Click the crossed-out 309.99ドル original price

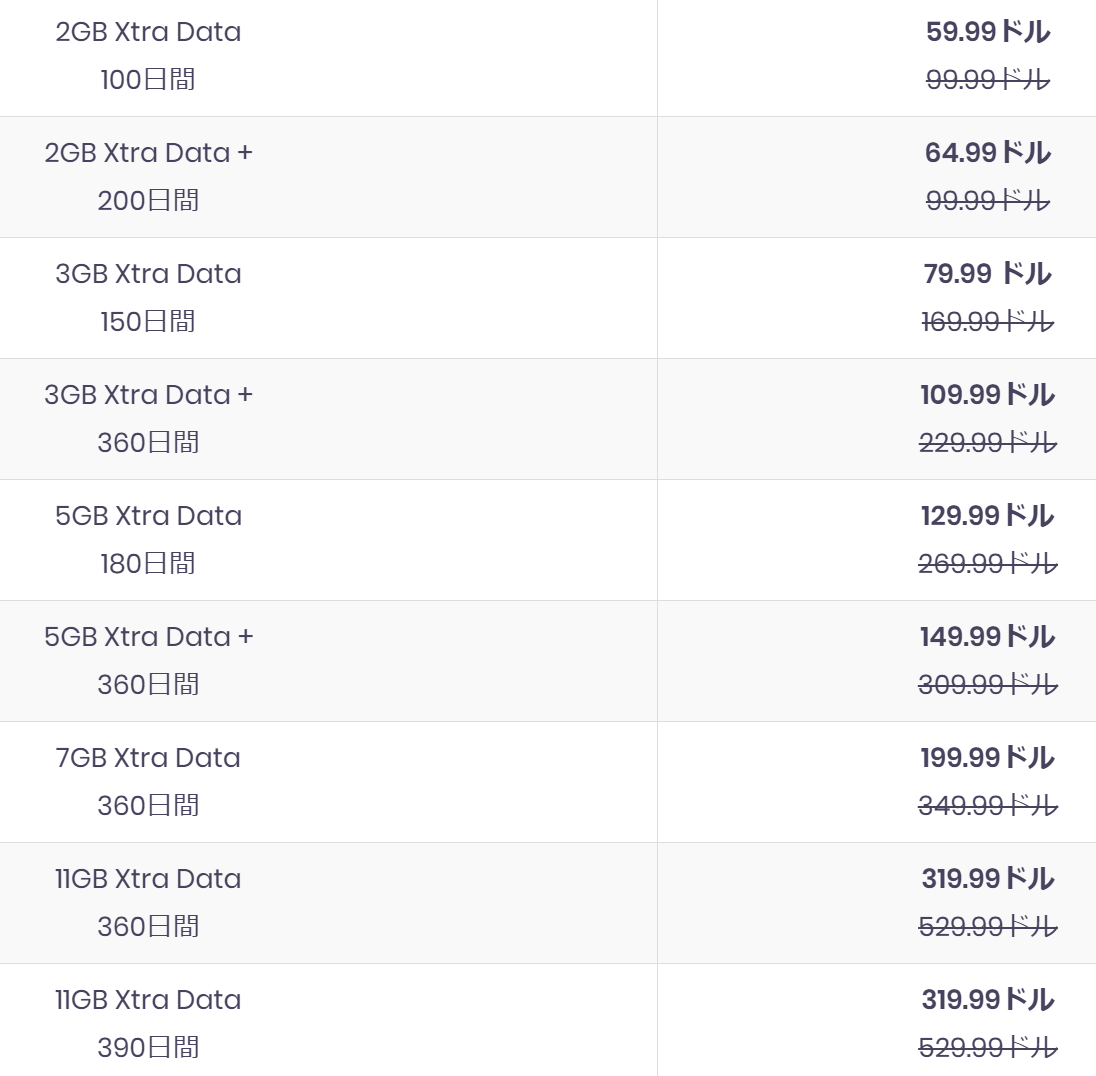pos(988,684)
